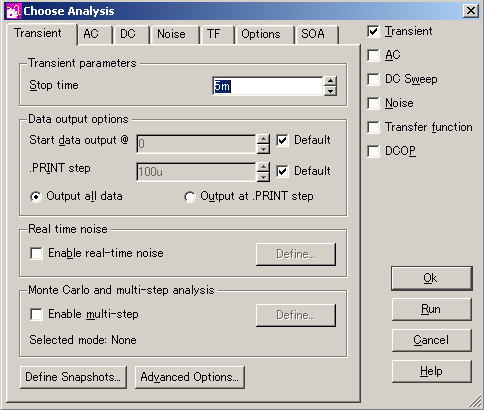484x410 pixels.
Task: Increase Stop time with up spinner arrow
Action: tap(330, 81)
